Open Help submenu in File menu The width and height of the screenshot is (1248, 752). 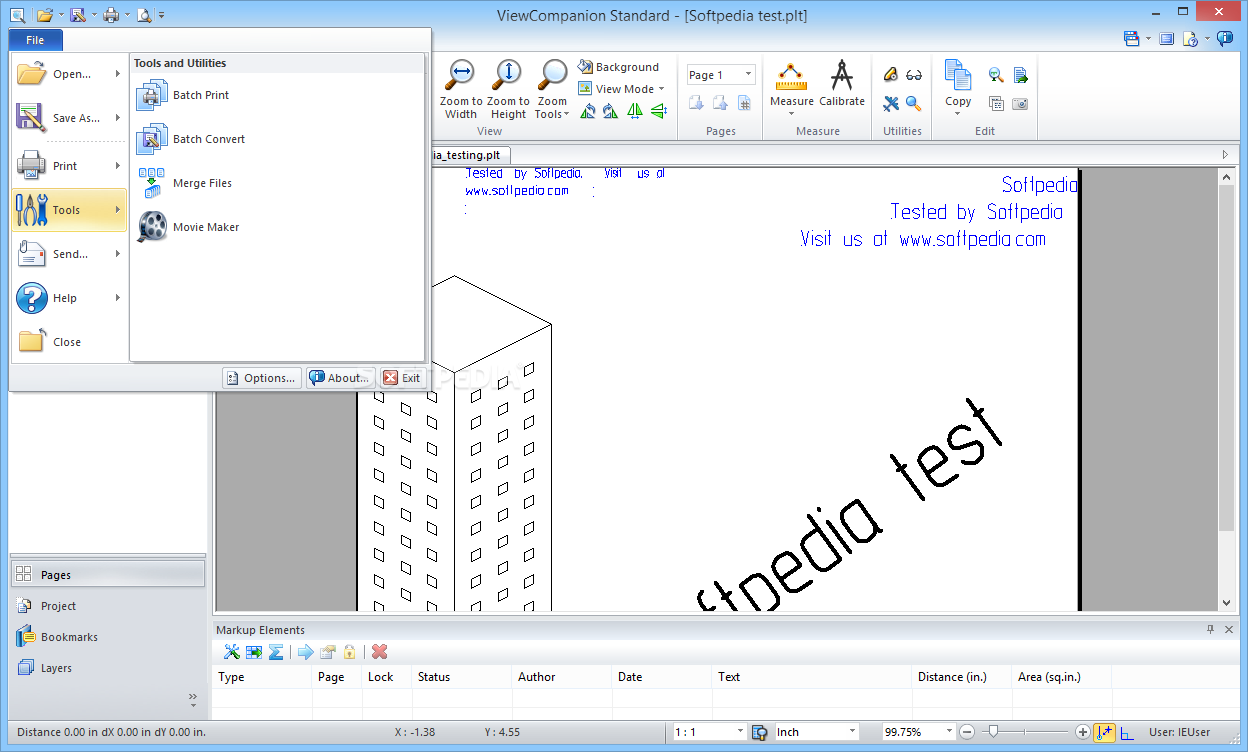tap(68, 298)
